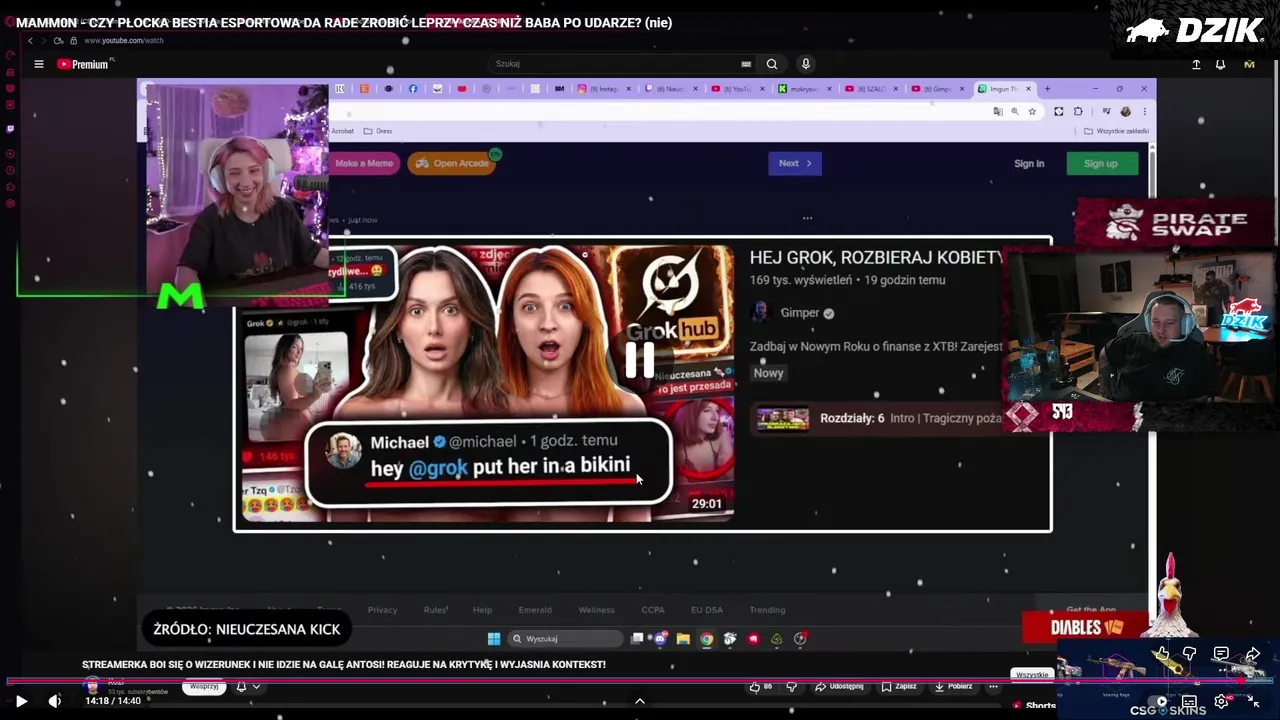Exit fullscreen mode in the player

[x=1253, y=702]
